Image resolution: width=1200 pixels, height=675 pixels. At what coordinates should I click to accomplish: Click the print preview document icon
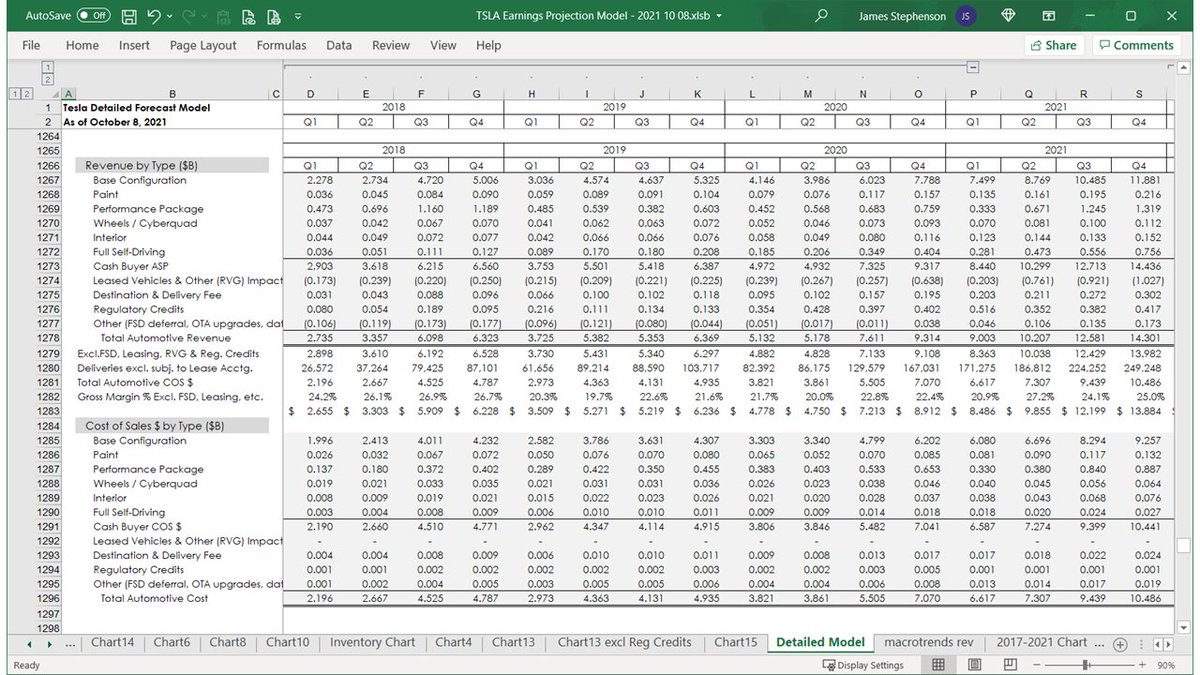249,16
